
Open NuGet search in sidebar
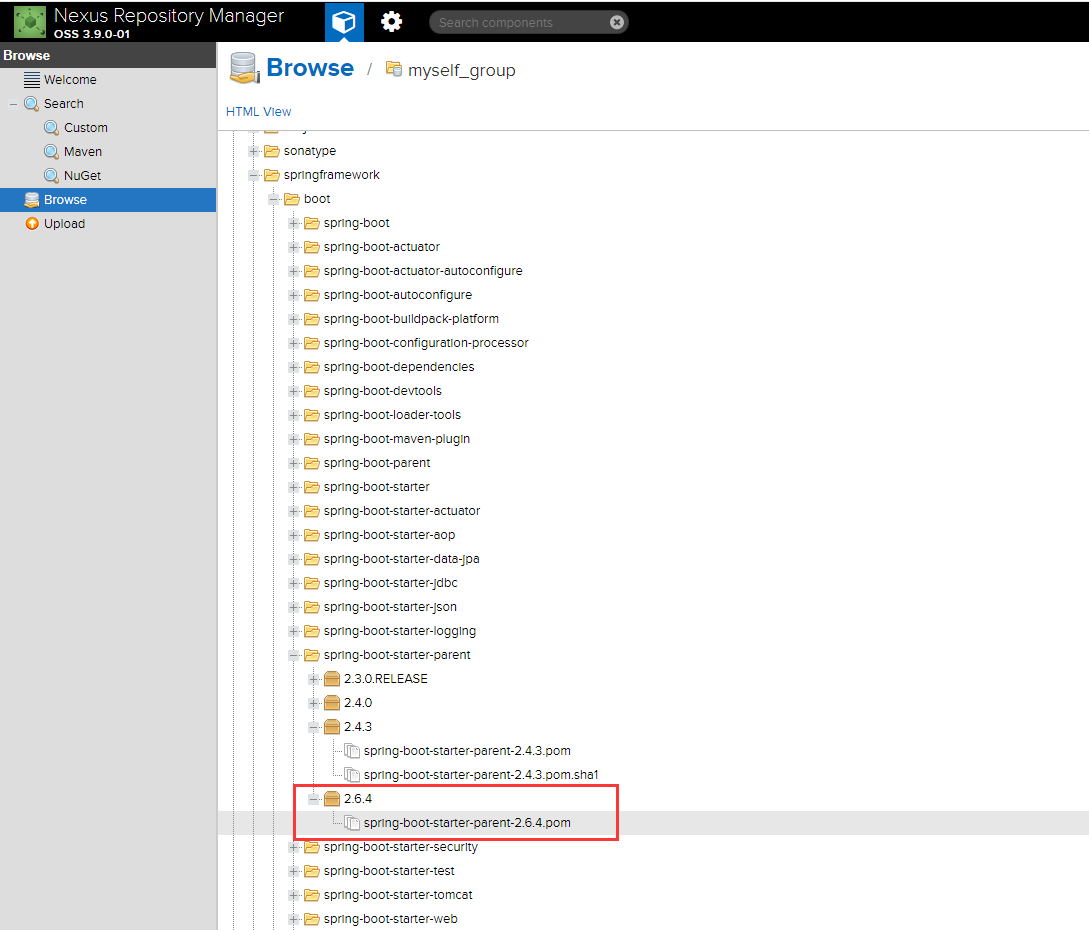(x=82, y=176)
